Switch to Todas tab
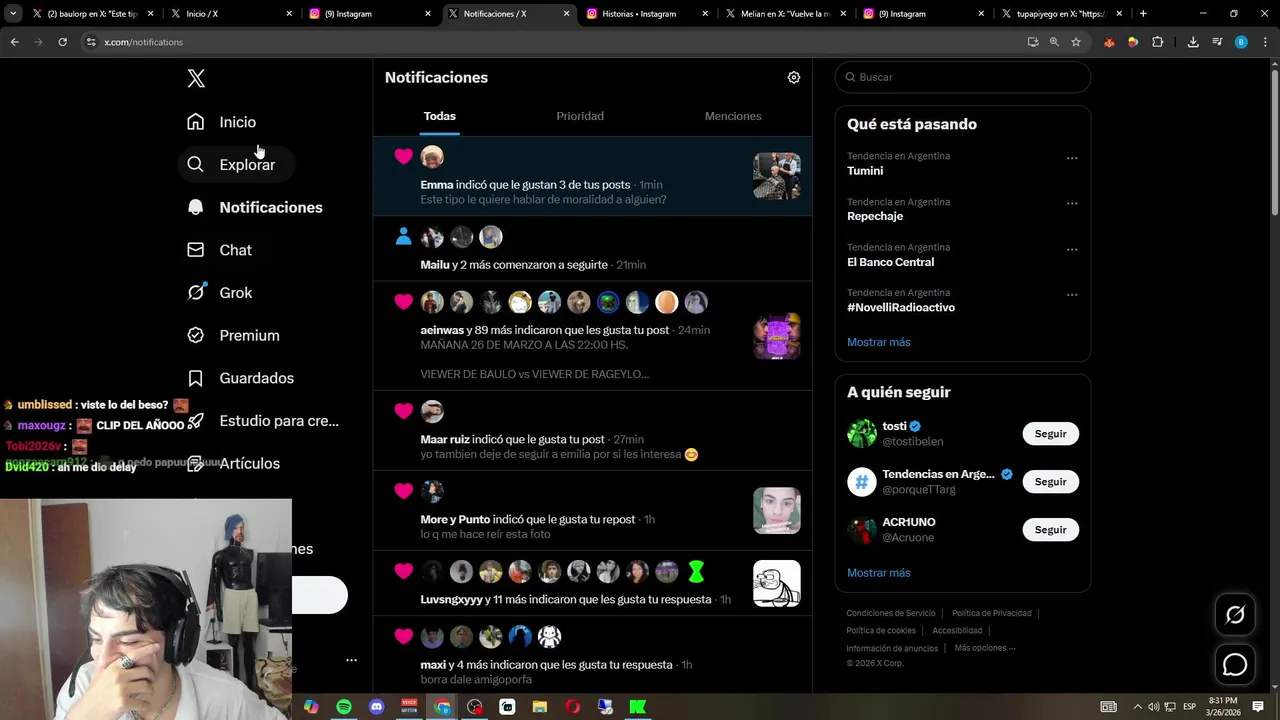 tap(440, 116)
